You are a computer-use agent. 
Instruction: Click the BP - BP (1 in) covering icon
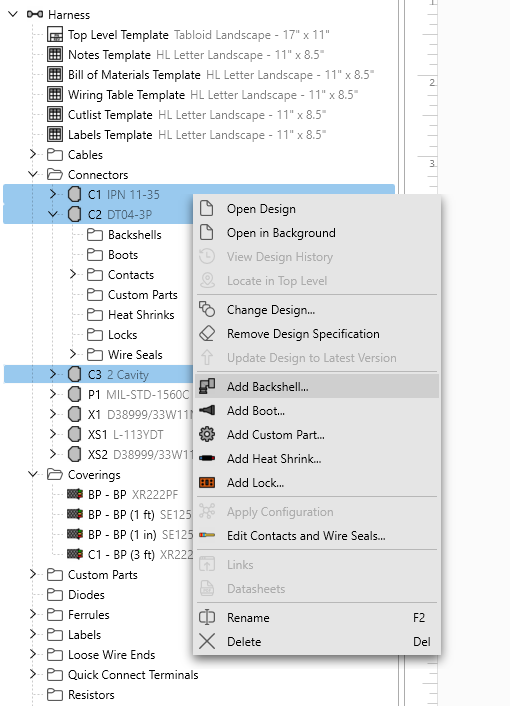click(75, 534)
